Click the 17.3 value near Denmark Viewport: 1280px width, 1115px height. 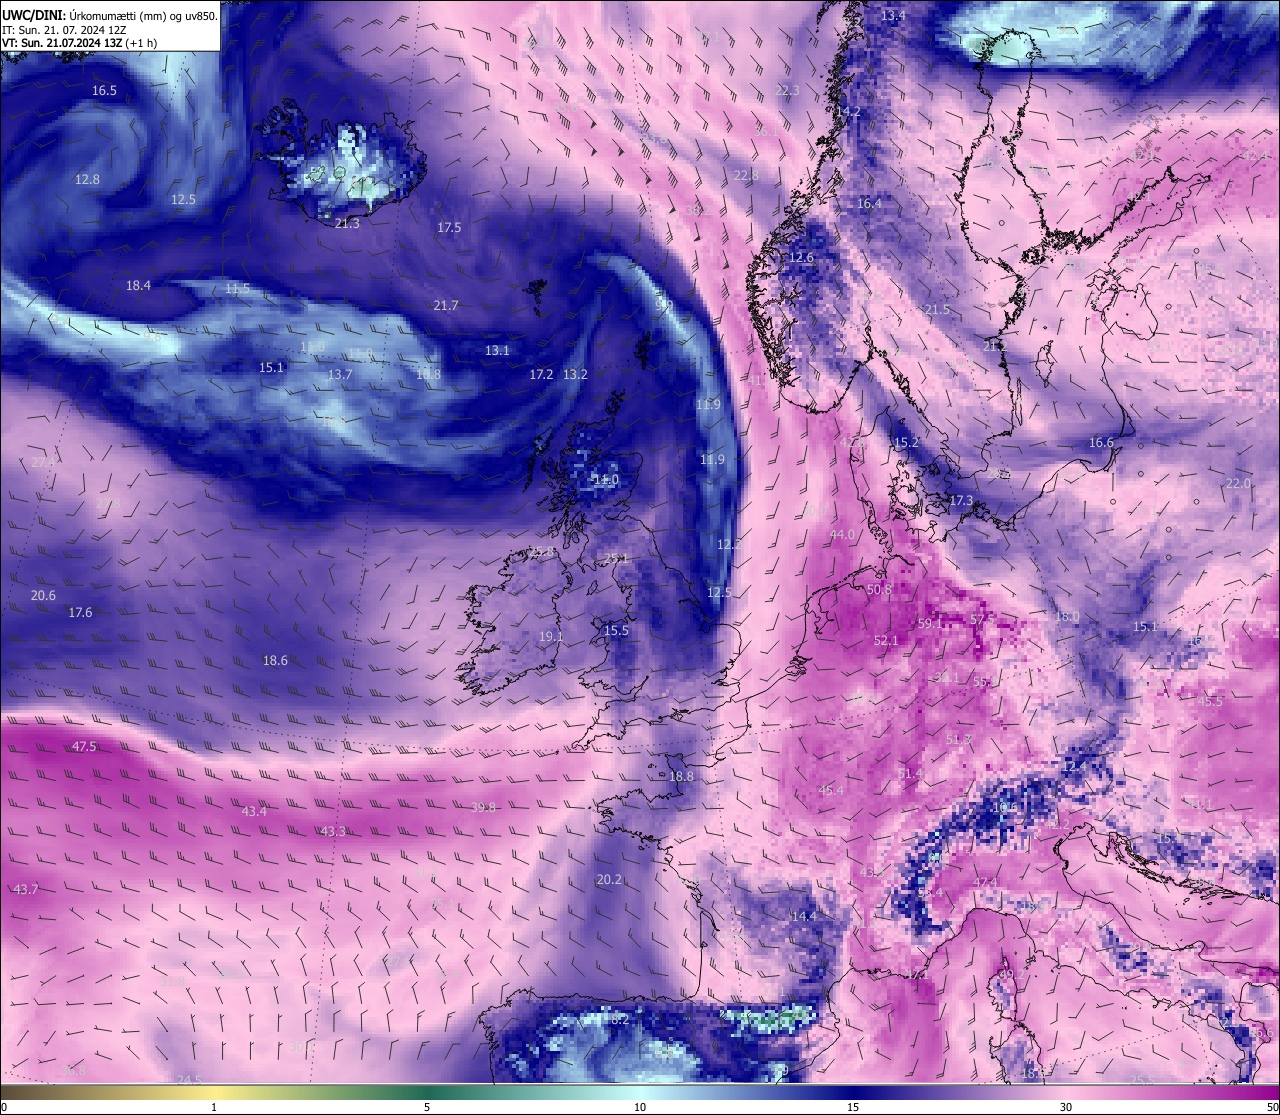point(961,500)
